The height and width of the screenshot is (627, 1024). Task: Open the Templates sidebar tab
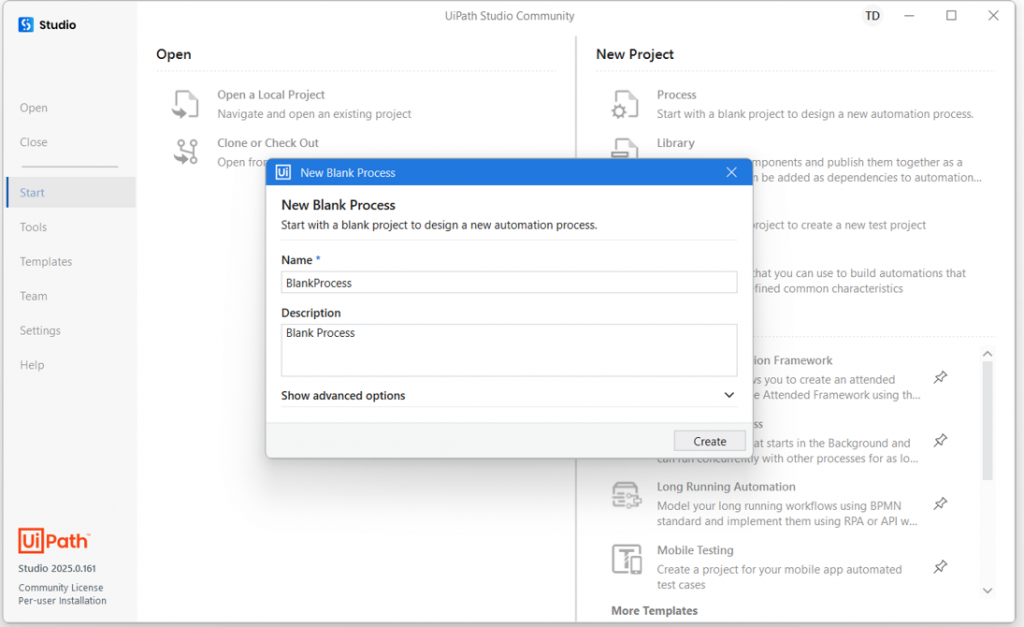click(46, 262)
